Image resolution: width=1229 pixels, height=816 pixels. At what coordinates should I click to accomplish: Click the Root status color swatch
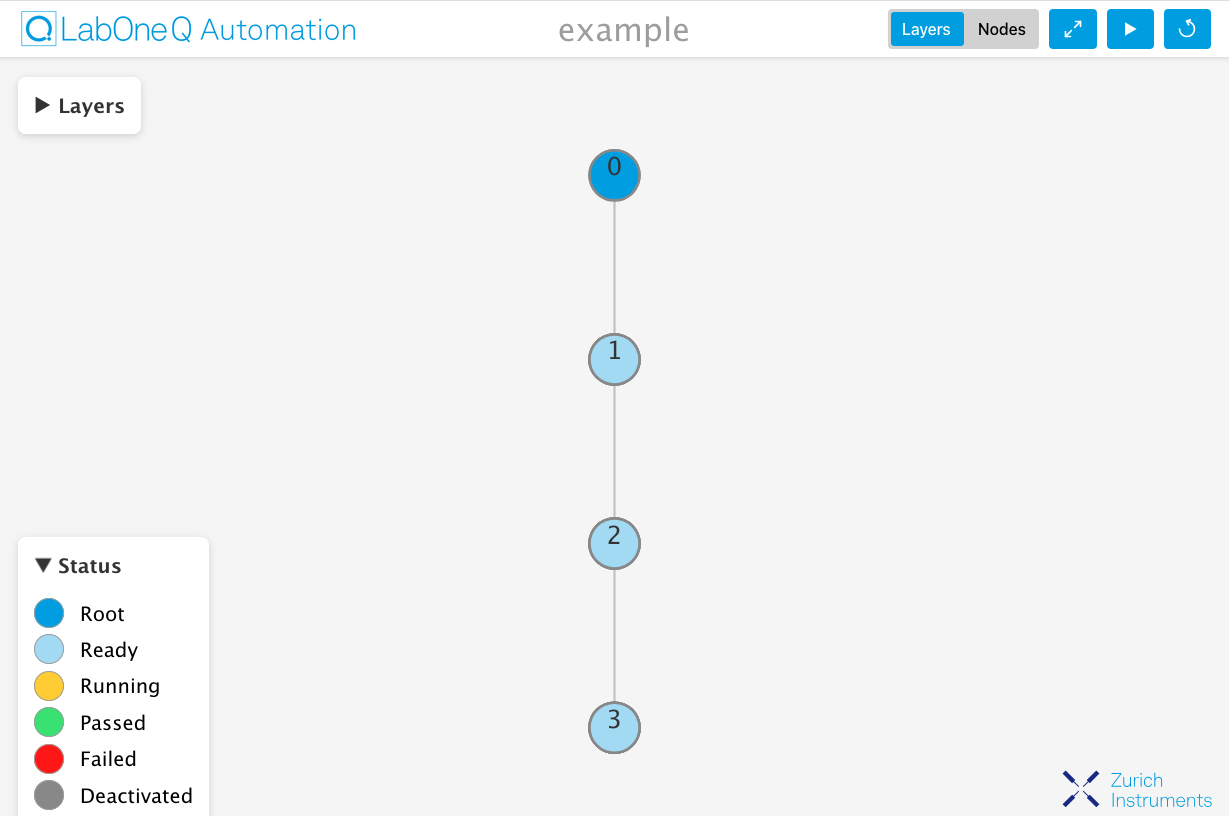click(x=49, y=613)
